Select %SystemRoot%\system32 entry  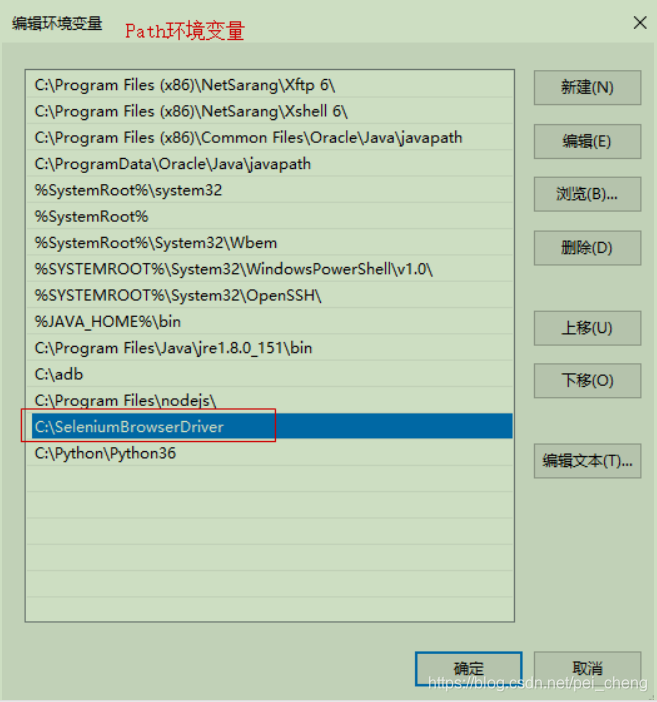[270, 190]
